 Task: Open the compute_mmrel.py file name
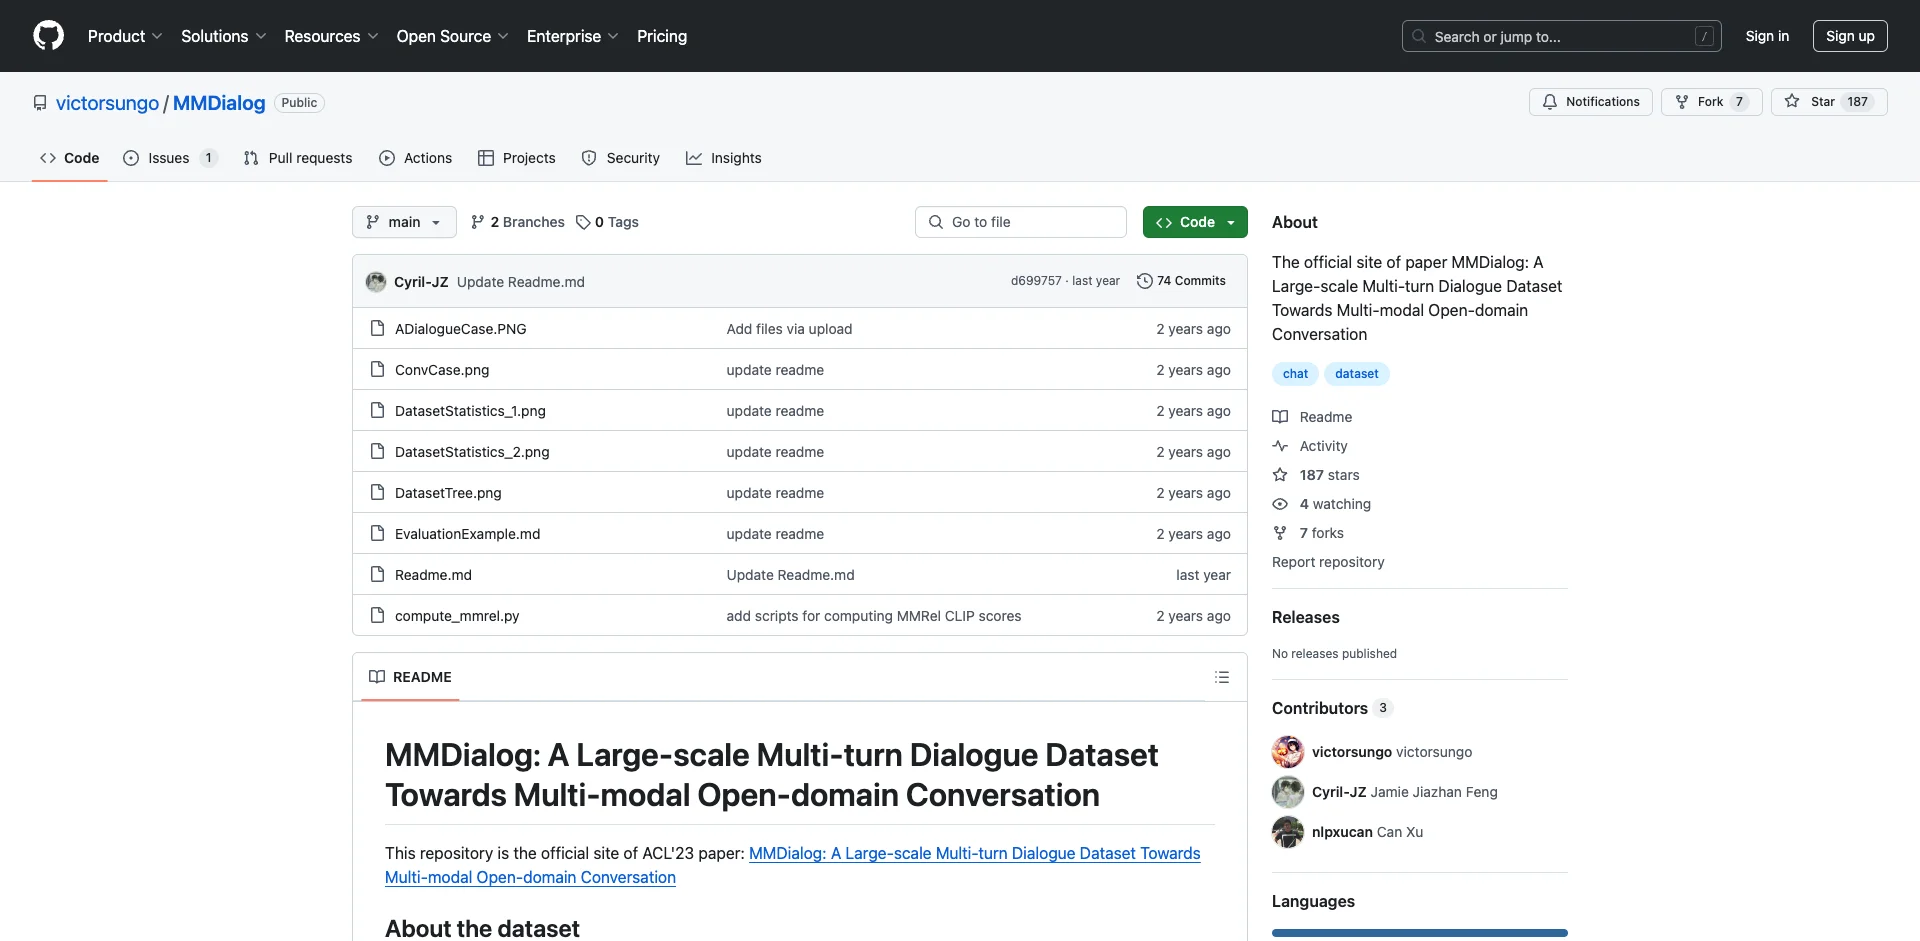coord(457,616)
